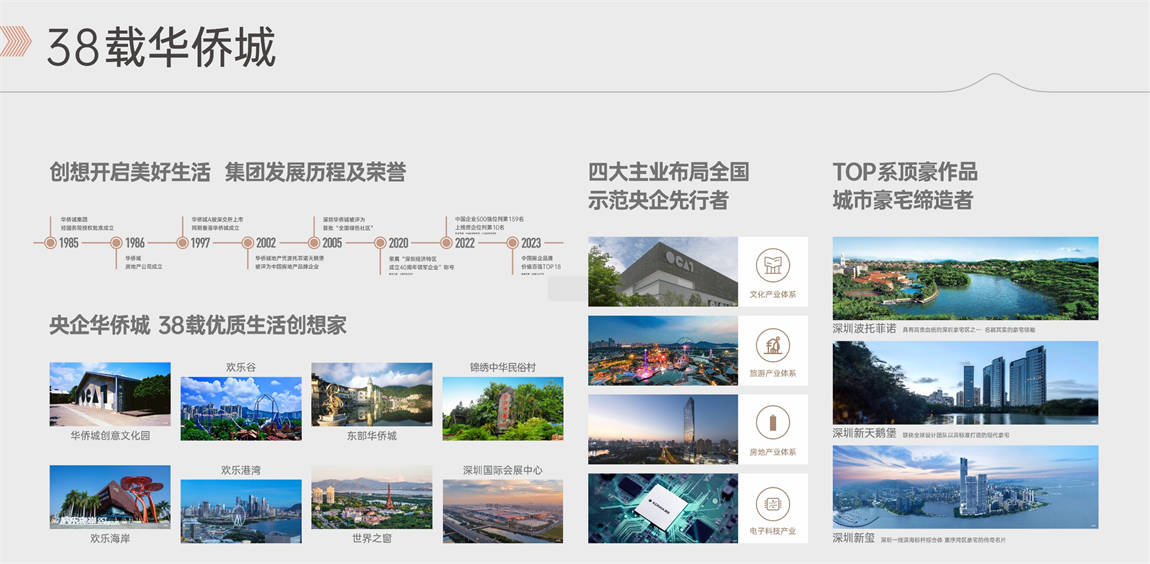Open the 世界之窗 photo
The image size is (1150, 564).
(x=372, y=497)
